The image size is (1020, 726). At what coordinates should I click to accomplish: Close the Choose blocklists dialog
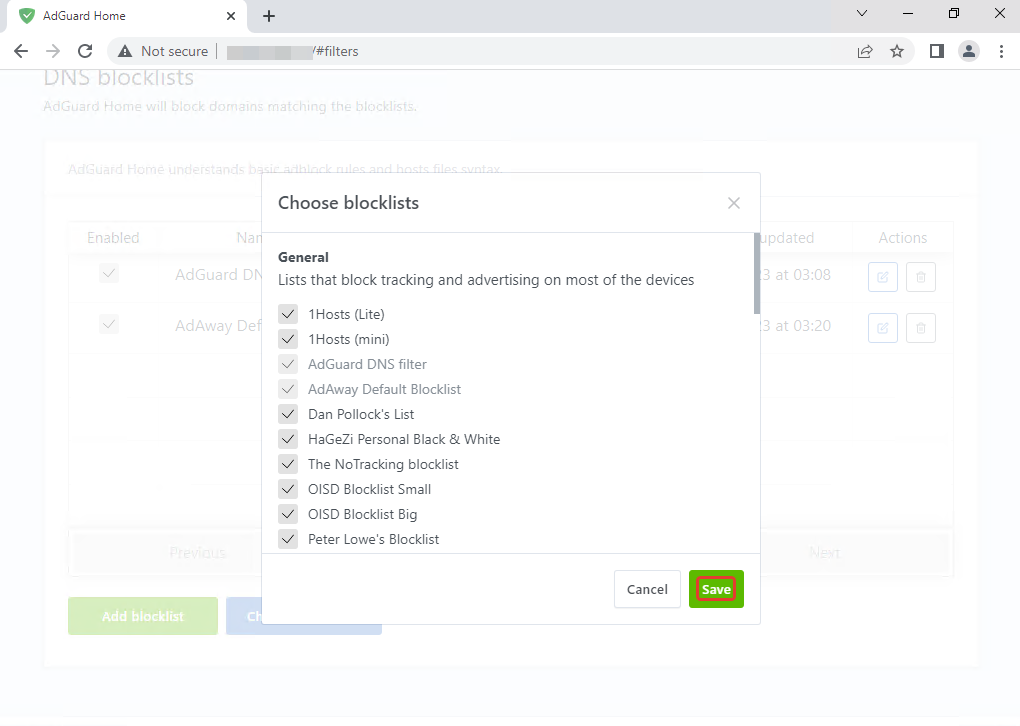[734, 203]
